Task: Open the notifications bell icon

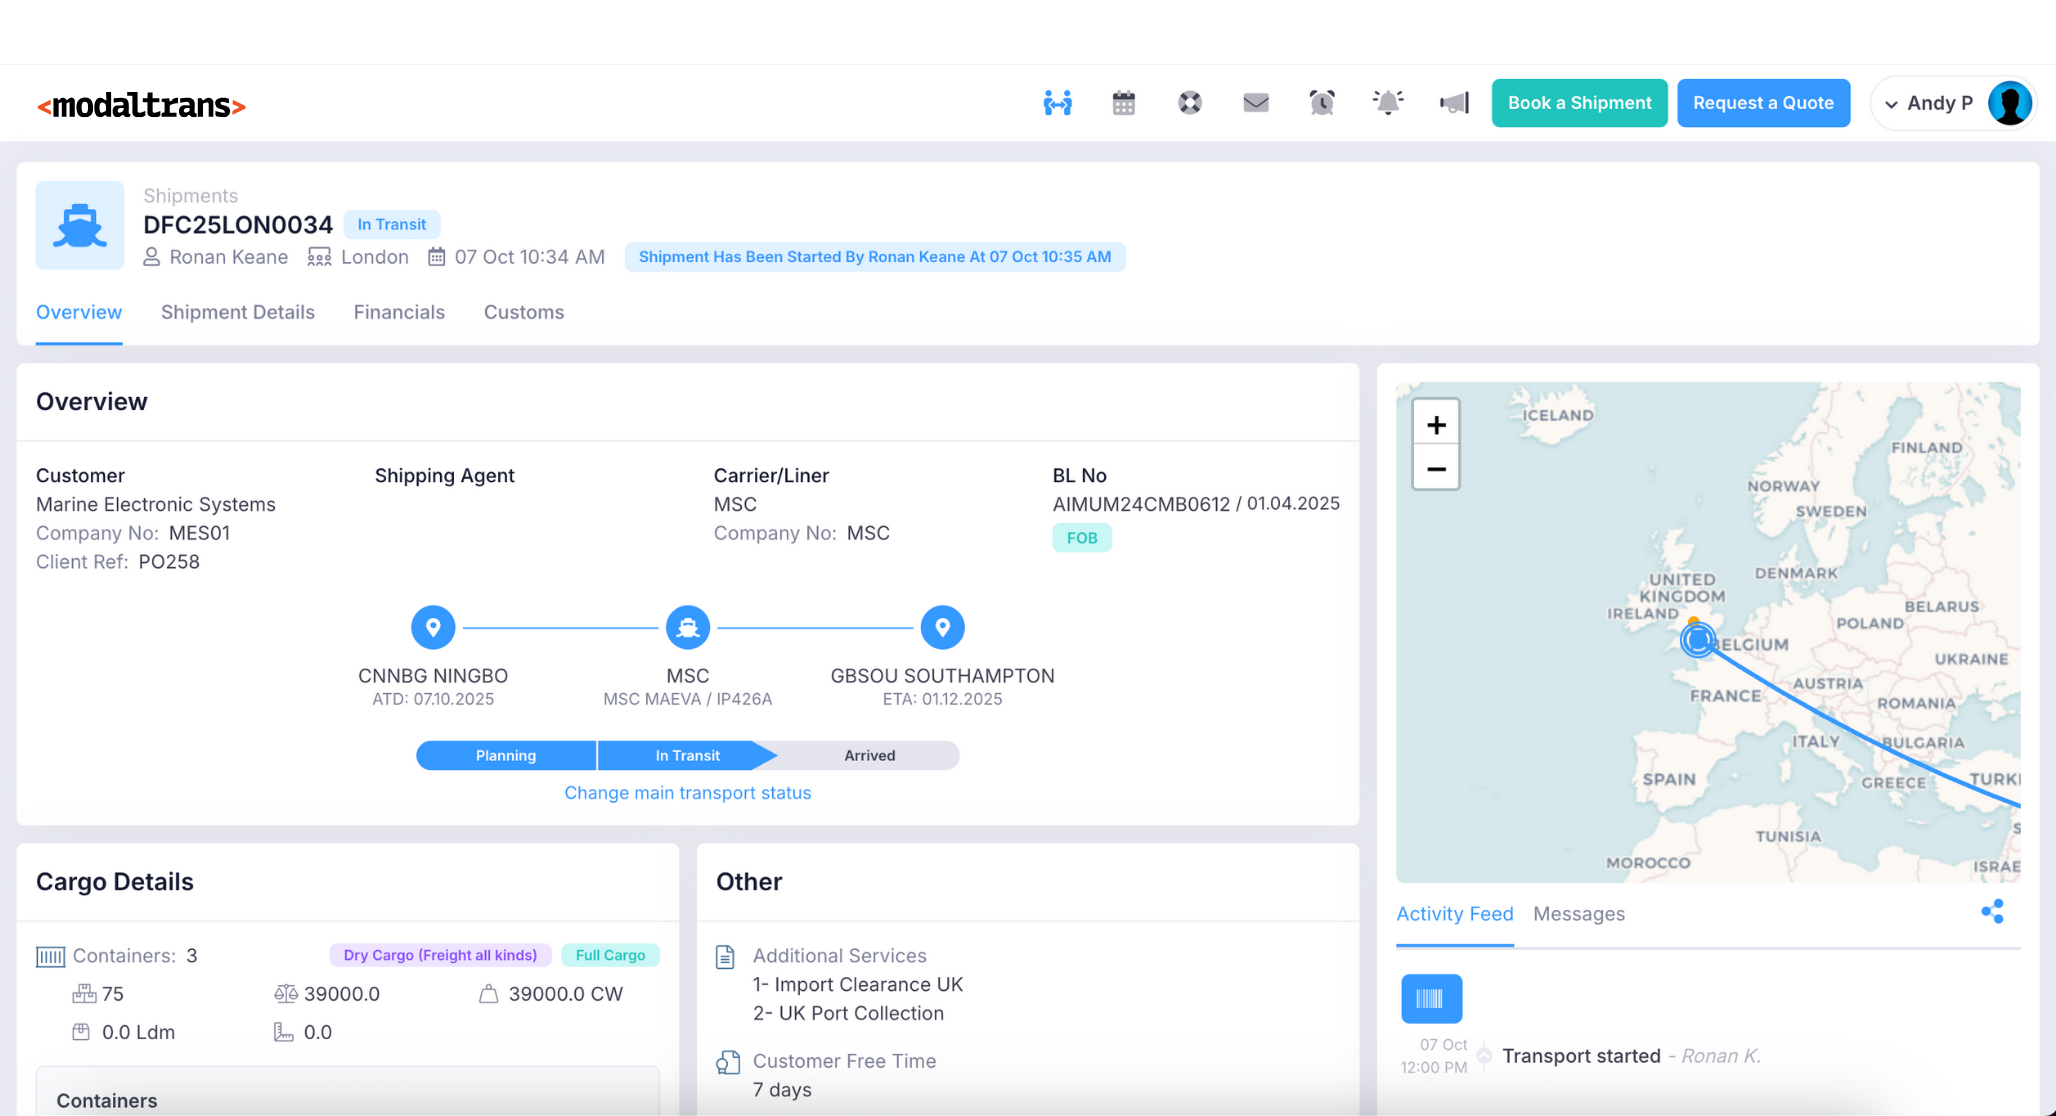Action: (x=1388, y=102)
